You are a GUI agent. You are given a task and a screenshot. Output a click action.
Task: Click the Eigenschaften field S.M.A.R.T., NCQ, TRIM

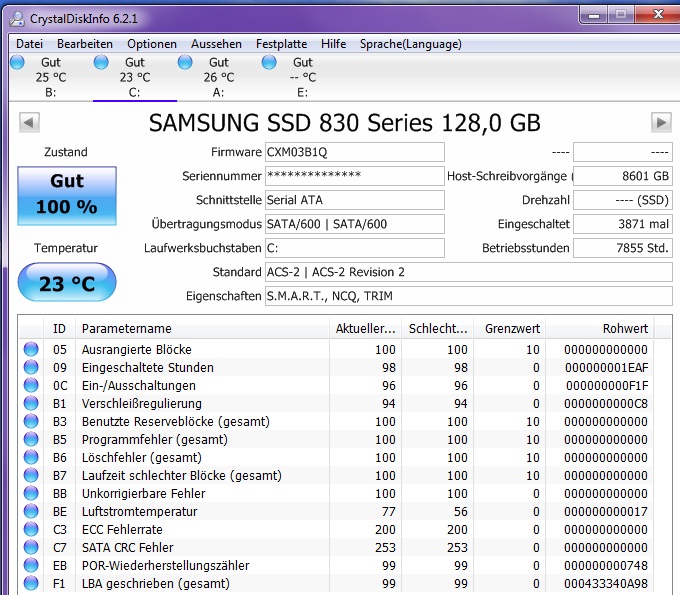point(469,296)
